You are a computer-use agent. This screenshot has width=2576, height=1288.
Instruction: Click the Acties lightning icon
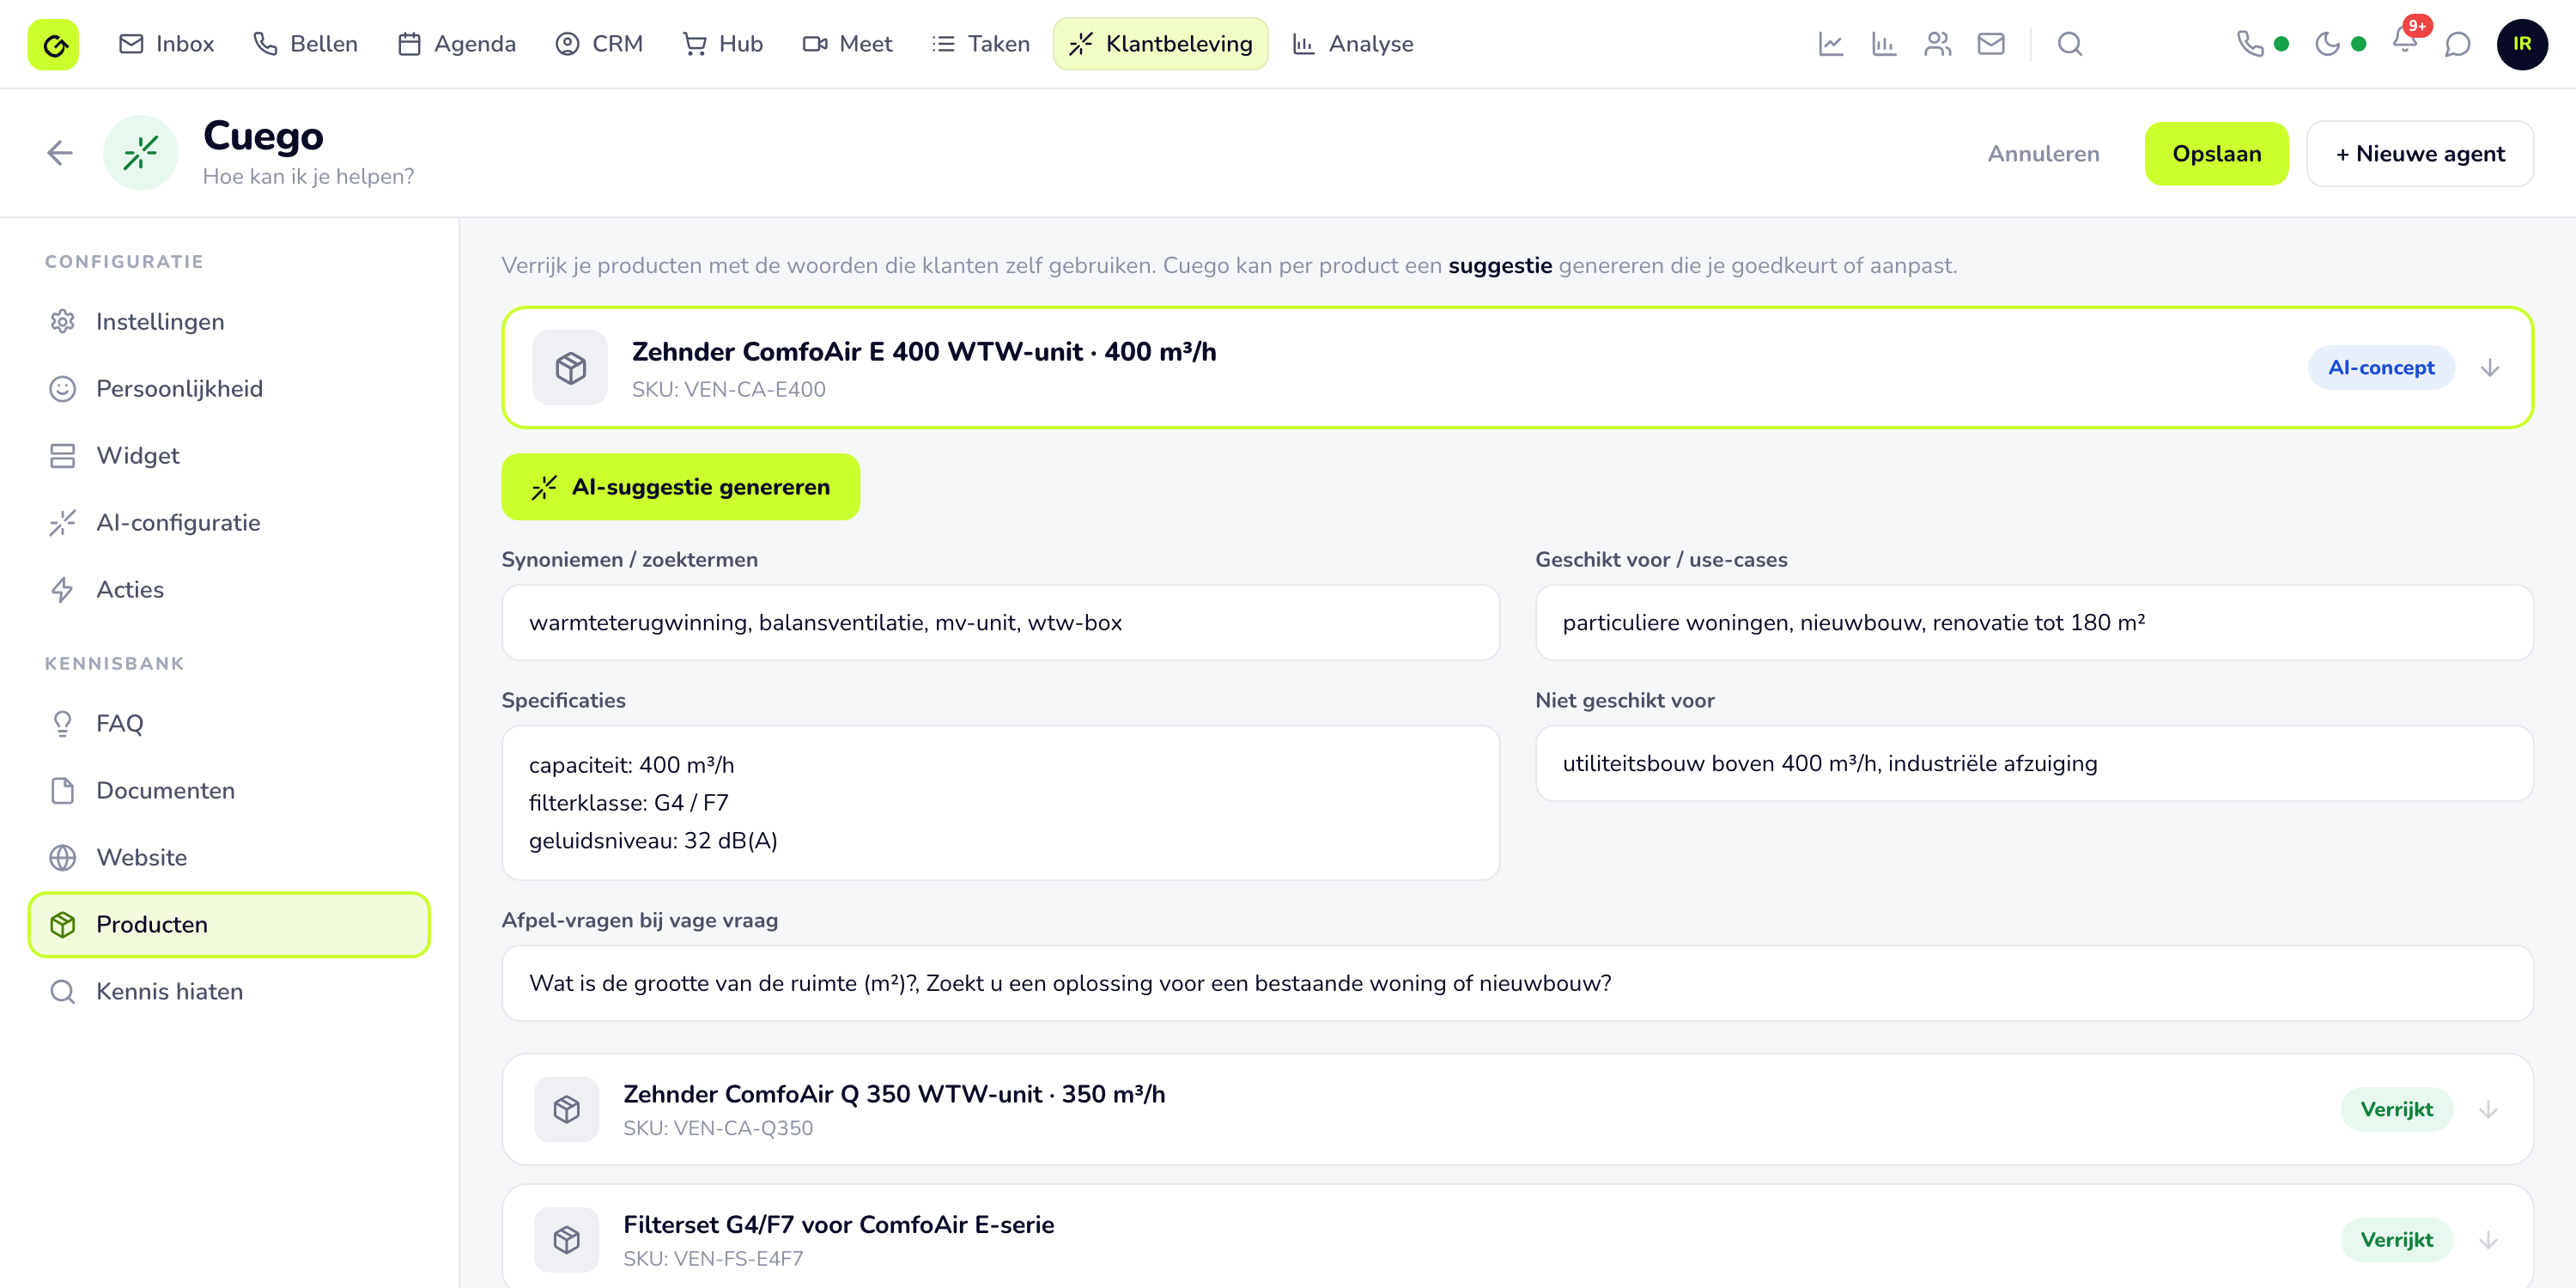coord(63,590)
